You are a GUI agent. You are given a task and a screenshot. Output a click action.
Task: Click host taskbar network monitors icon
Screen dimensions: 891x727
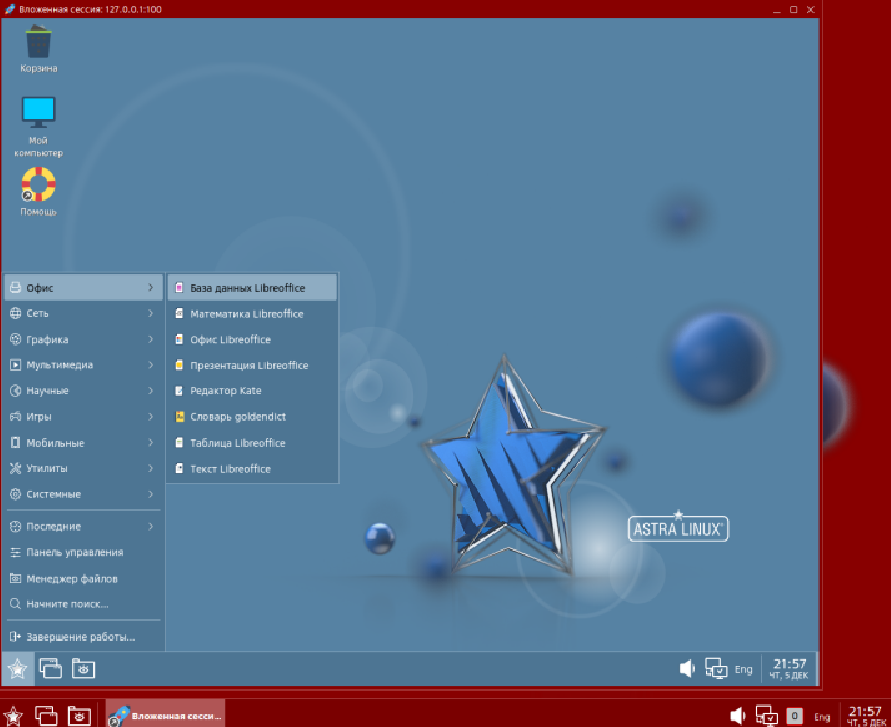(766, 716)
